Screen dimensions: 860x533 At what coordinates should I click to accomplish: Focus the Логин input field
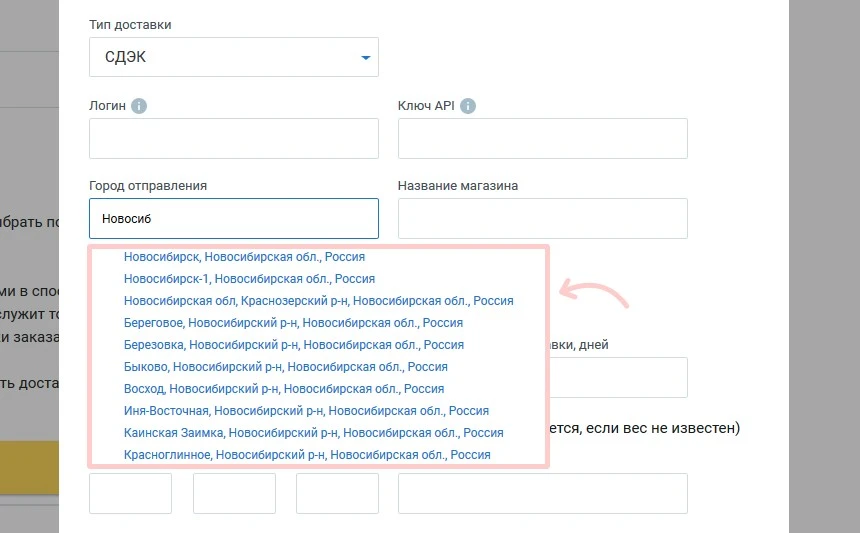point(233,138)
